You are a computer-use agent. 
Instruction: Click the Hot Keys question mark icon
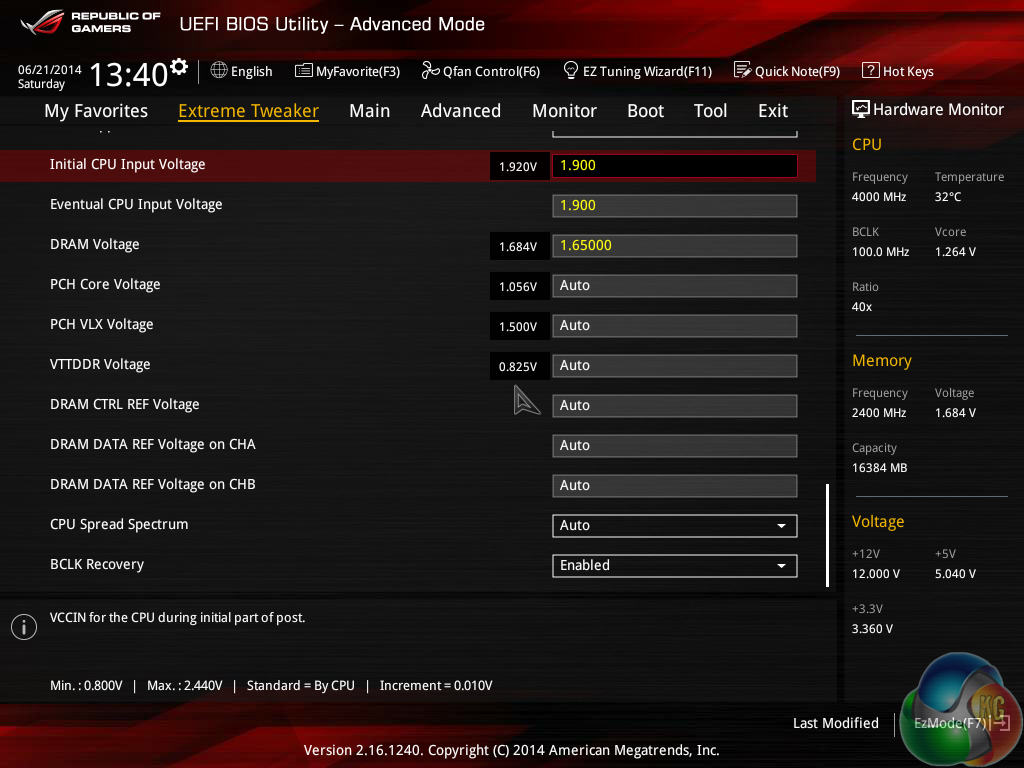(x=871, y=71)
